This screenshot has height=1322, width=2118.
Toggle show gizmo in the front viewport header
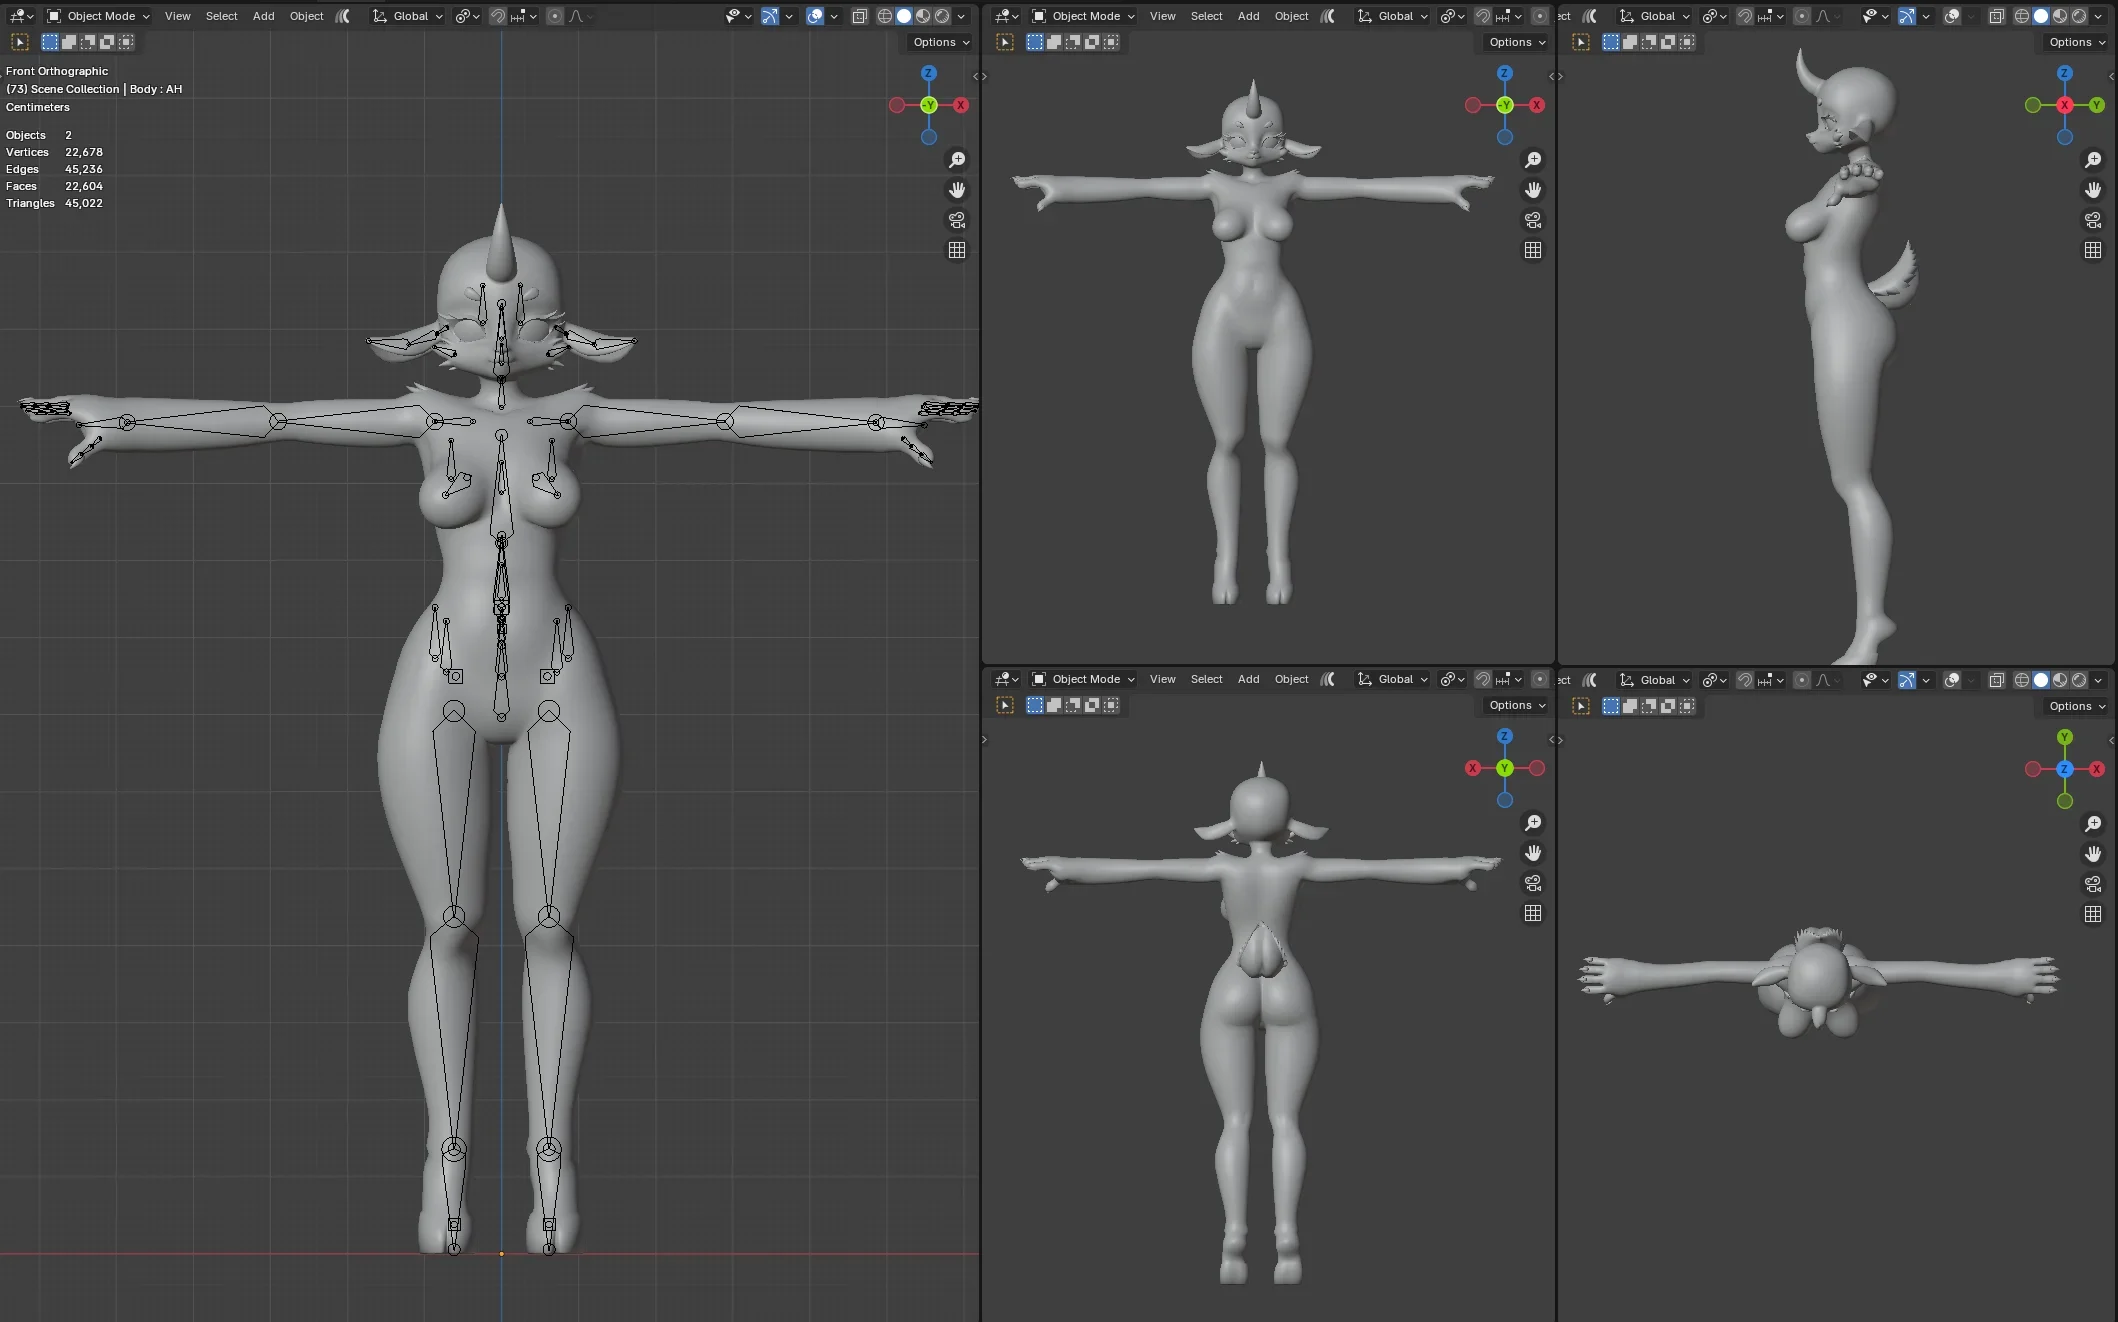point(770,16)
